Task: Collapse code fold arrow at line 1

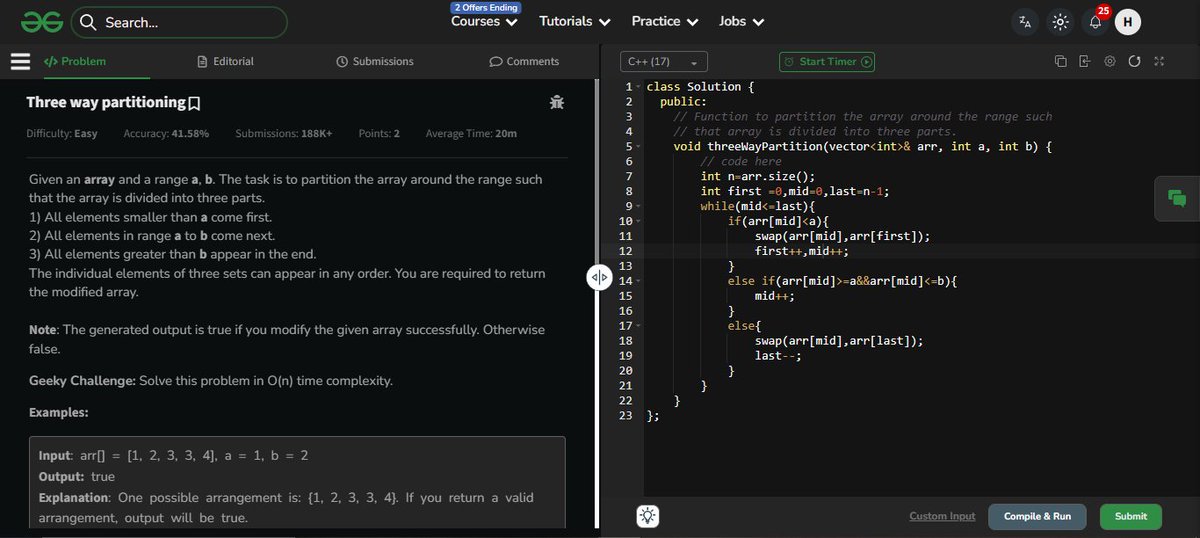Action: pos(638,87)
